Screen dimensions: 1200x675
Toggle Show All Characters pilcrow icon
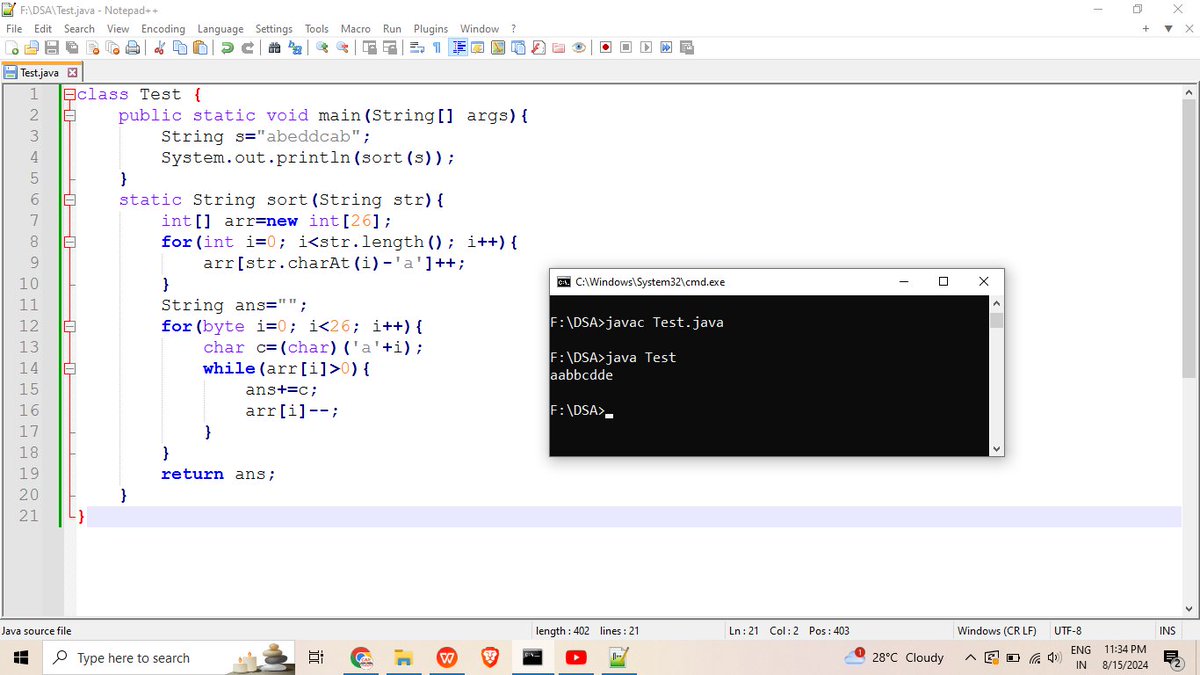pos(436,48)
